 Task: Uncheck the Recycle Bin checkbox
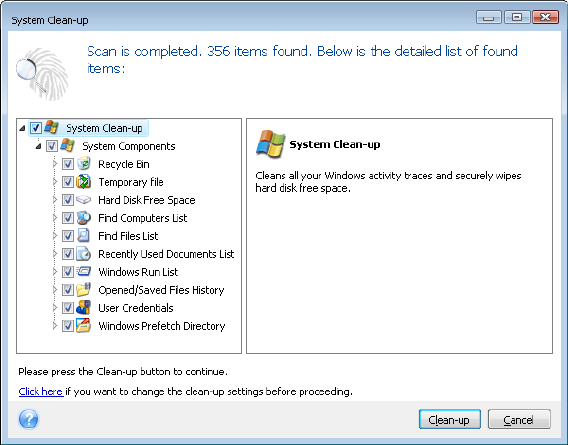pos(68,164)
